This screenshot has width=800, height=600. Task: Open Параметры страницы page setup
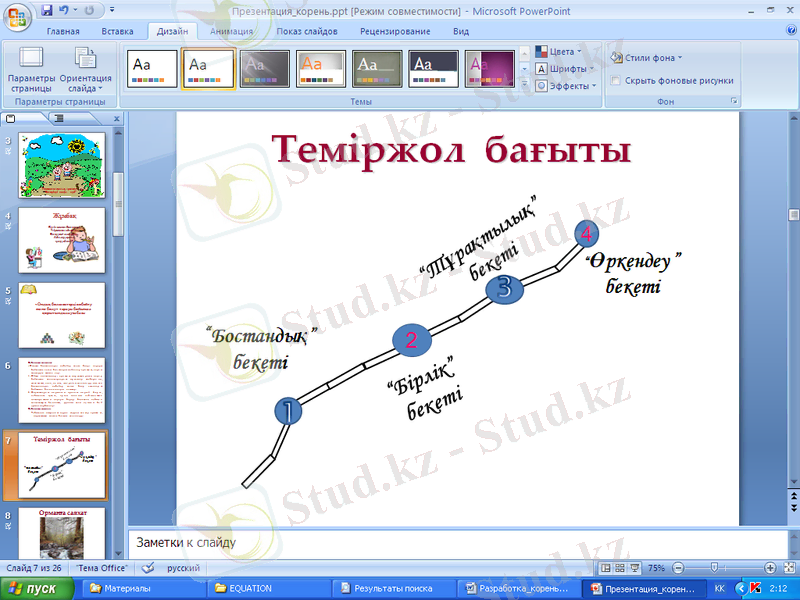click(x=31, y=68)
